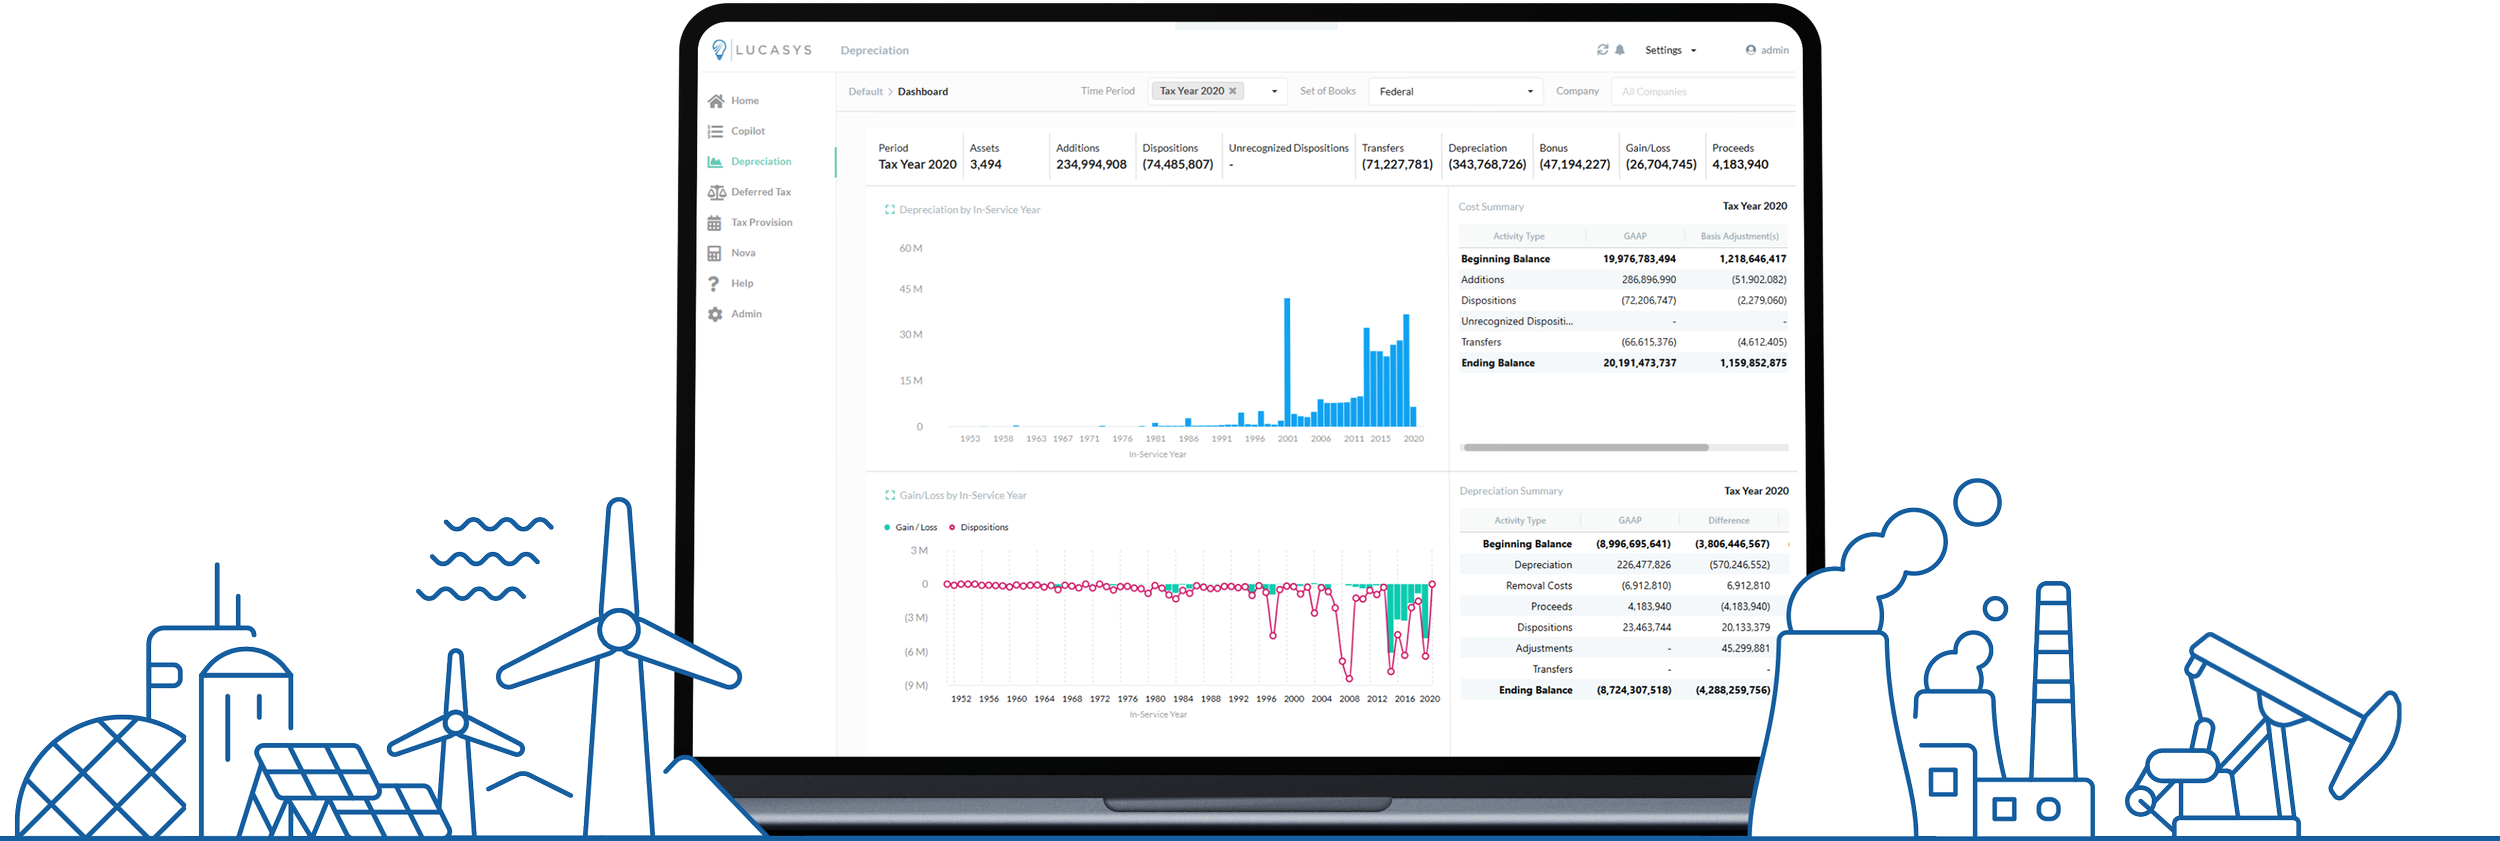Click the Proceeds value 4,183,940 in summary bar

point(1740,165)
